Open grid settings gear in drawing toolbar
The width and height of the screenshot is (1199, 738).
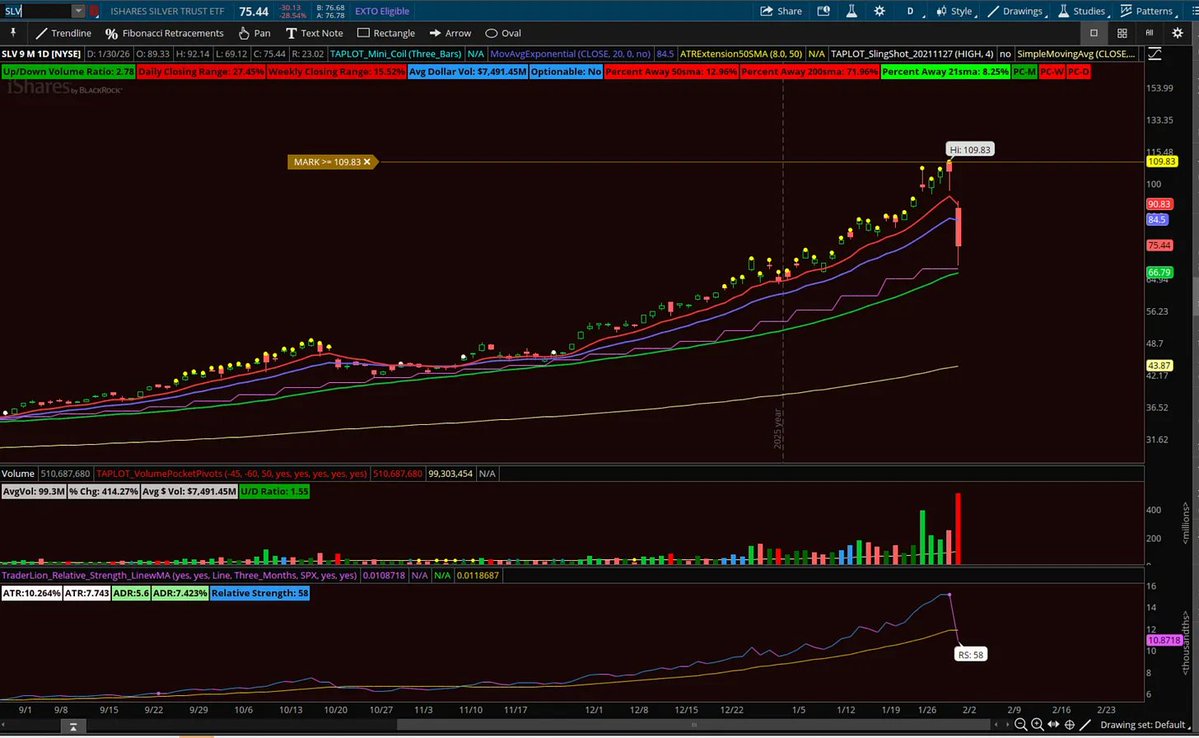point(1178,33)
